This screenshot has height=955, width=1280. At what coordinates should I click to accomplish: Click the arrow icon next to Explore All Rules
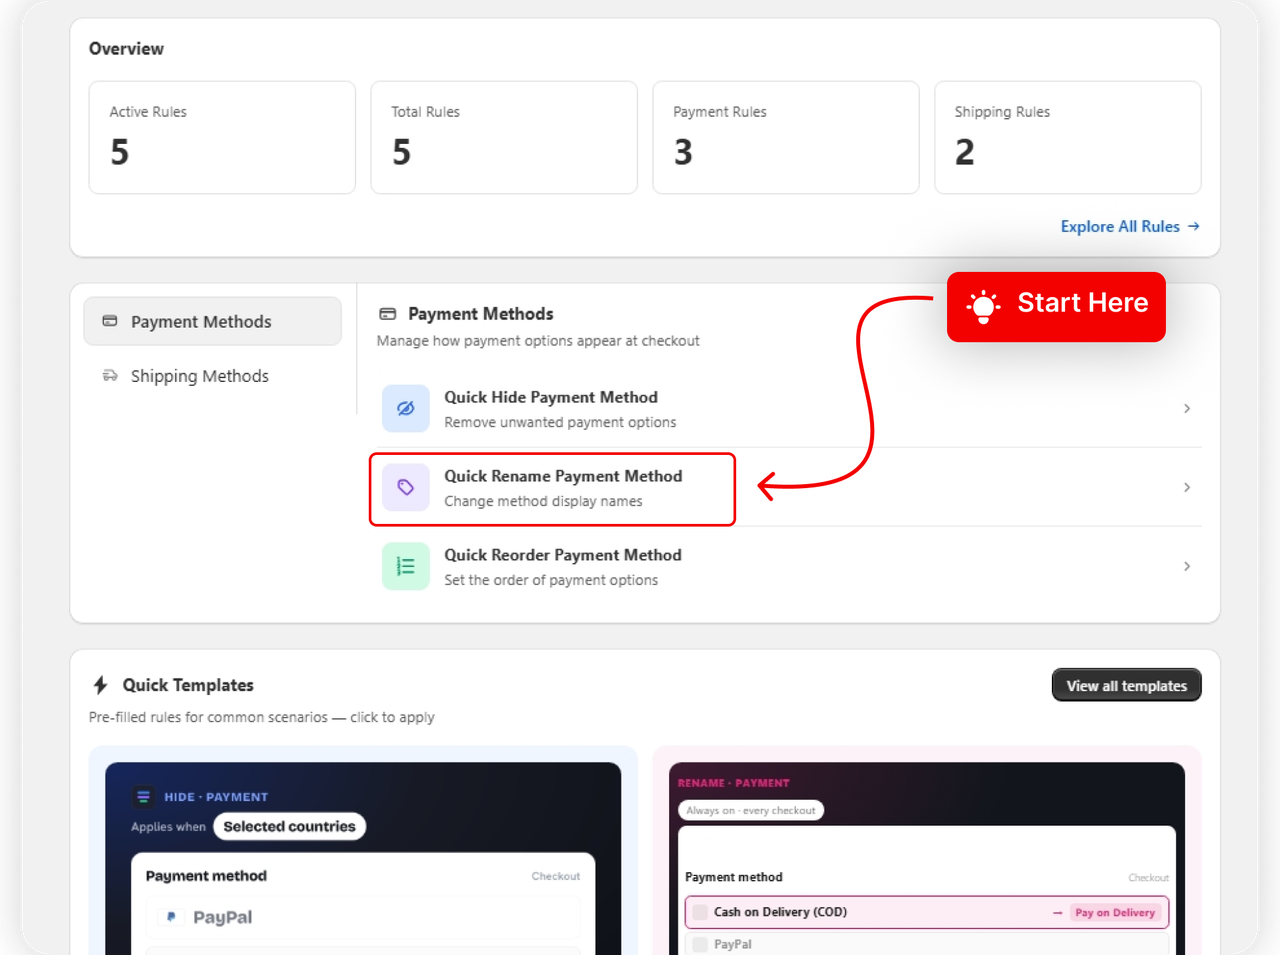pos(1194,226)
